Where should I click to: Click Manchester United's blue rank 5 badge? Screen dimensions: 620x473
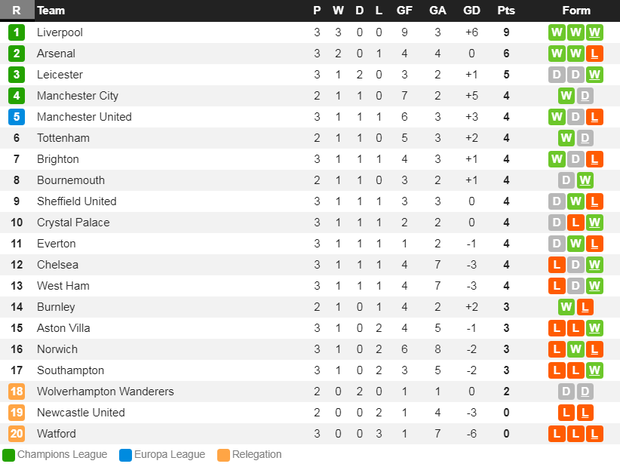pos(16,117)
